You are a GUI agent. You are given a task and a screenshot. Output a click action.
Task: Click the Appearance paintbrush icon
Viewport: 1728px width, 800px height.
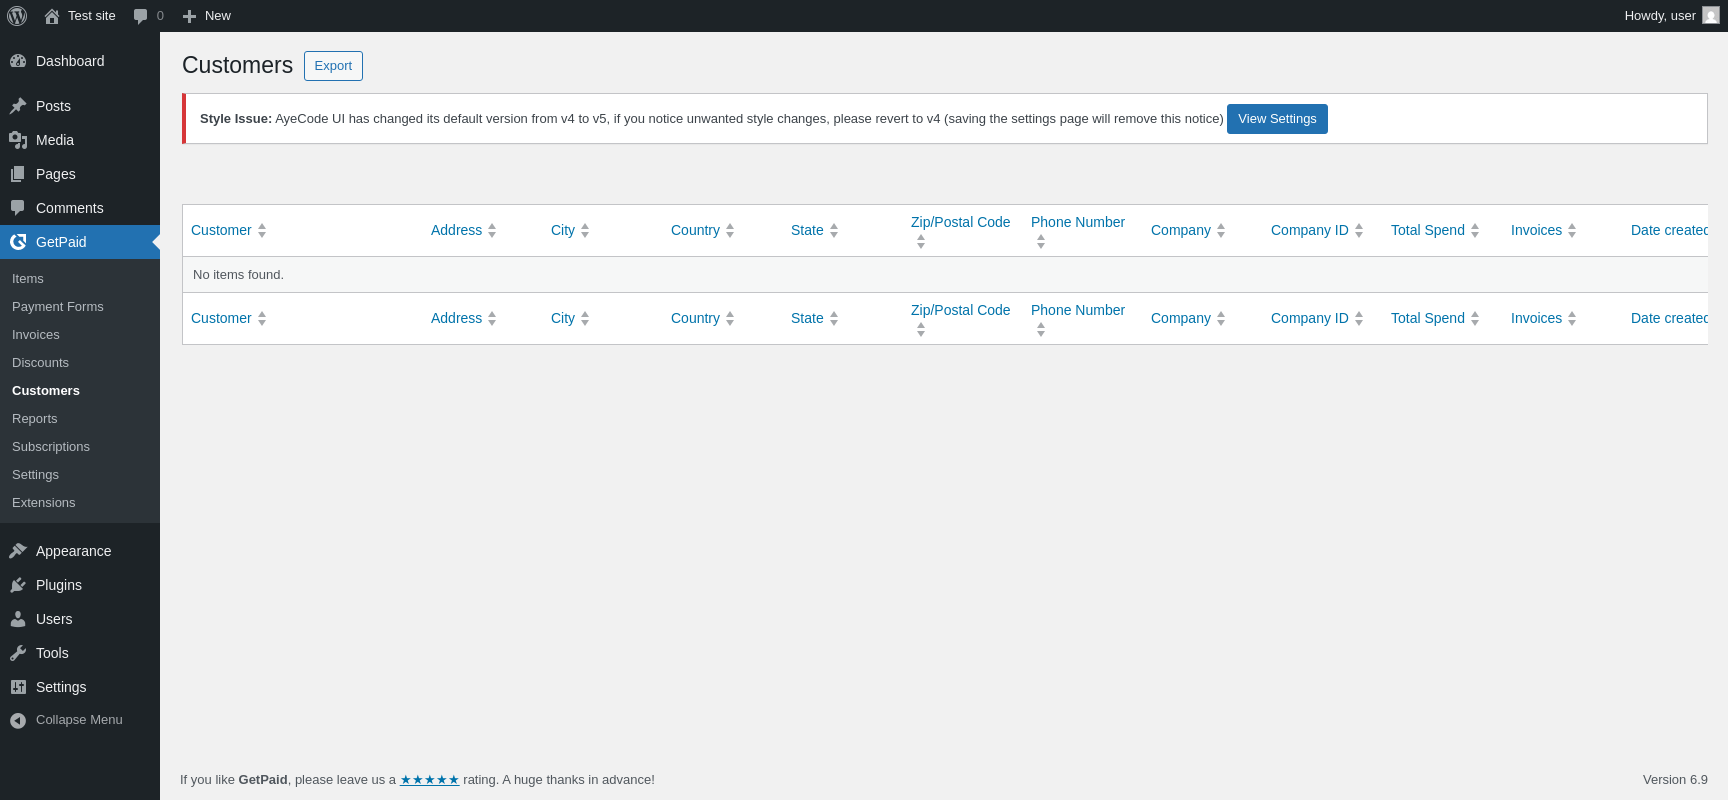point(18,551)
